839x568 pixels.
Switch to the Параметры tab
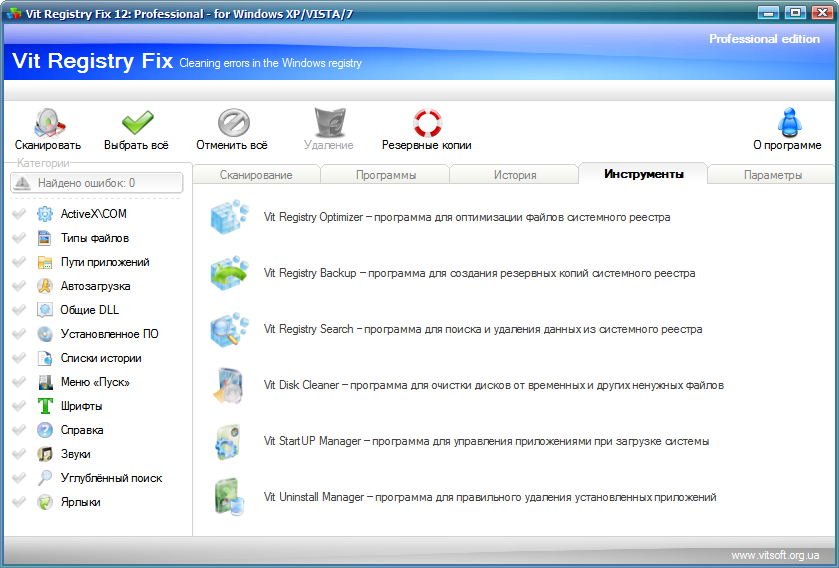click(x=773, y=175)
